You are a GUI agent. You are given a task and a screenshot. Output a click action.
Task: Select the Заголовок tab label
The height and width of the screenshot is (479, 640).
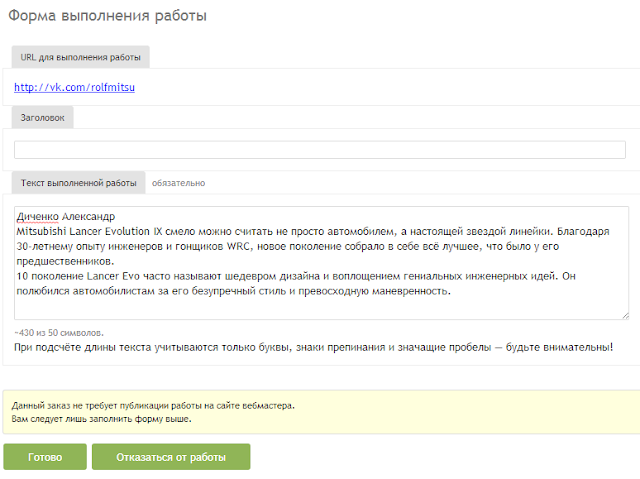pyautogui.click(x=42, y=118)
